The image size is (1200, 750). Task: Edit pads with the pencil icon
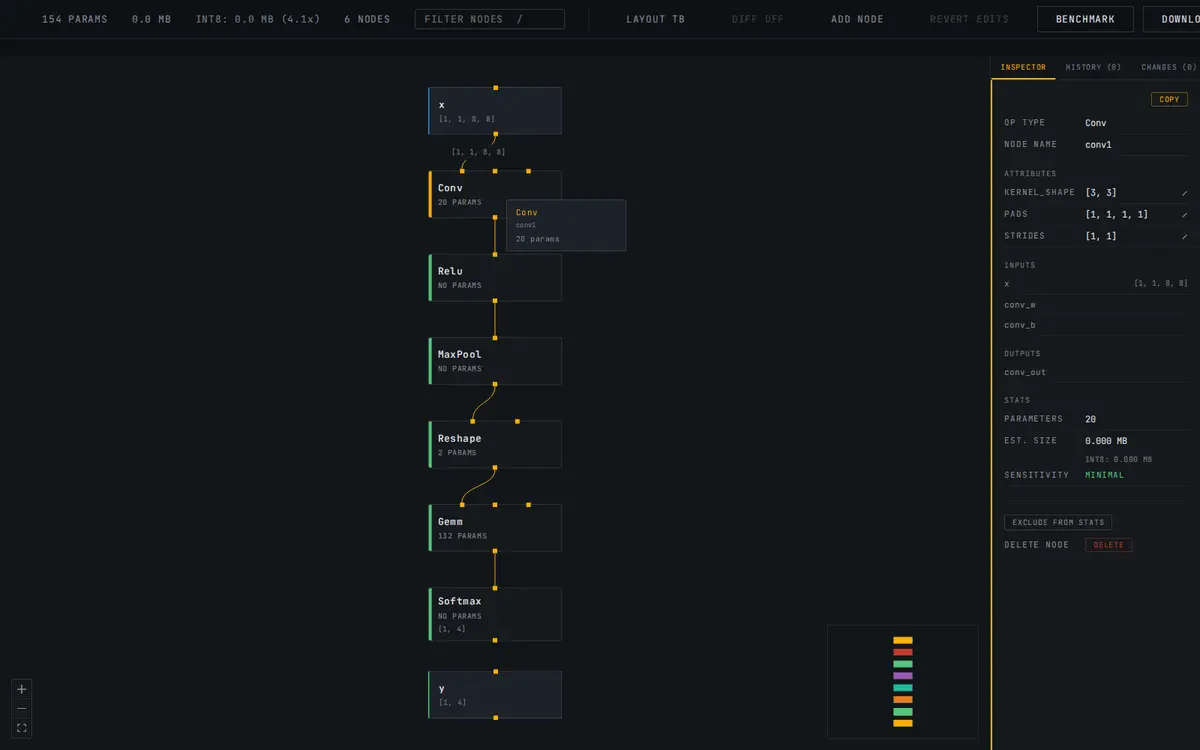[x=1185, y=215]
